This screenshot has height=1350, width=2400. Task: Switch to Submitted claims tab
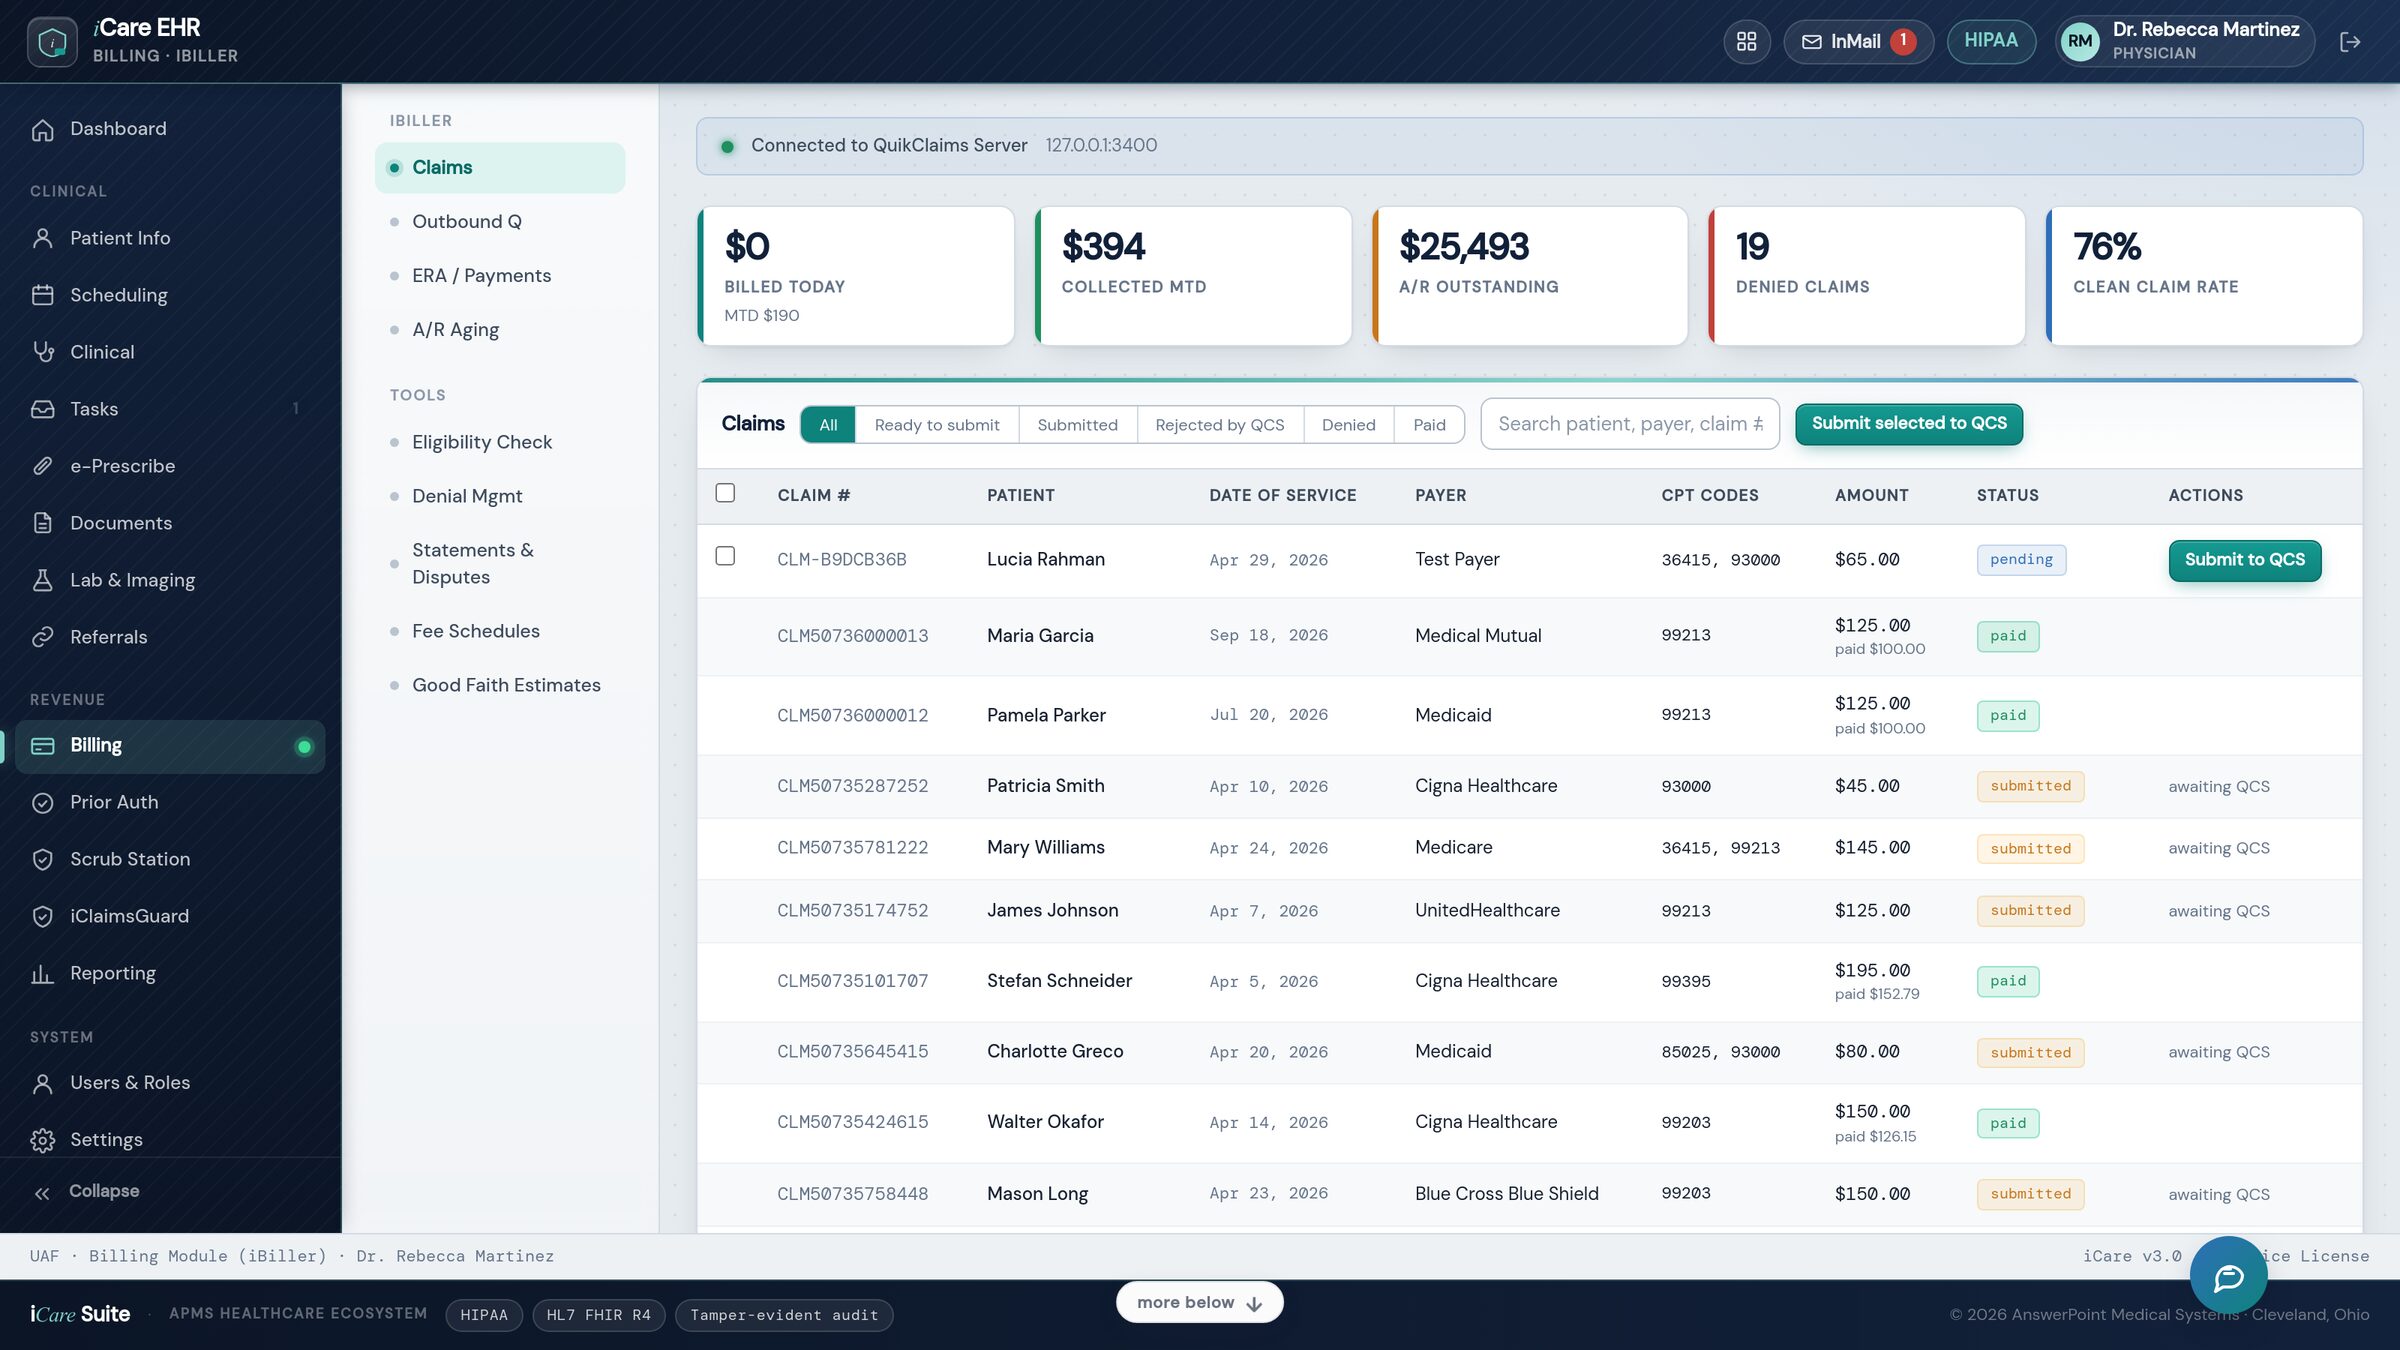point(1077,425)
